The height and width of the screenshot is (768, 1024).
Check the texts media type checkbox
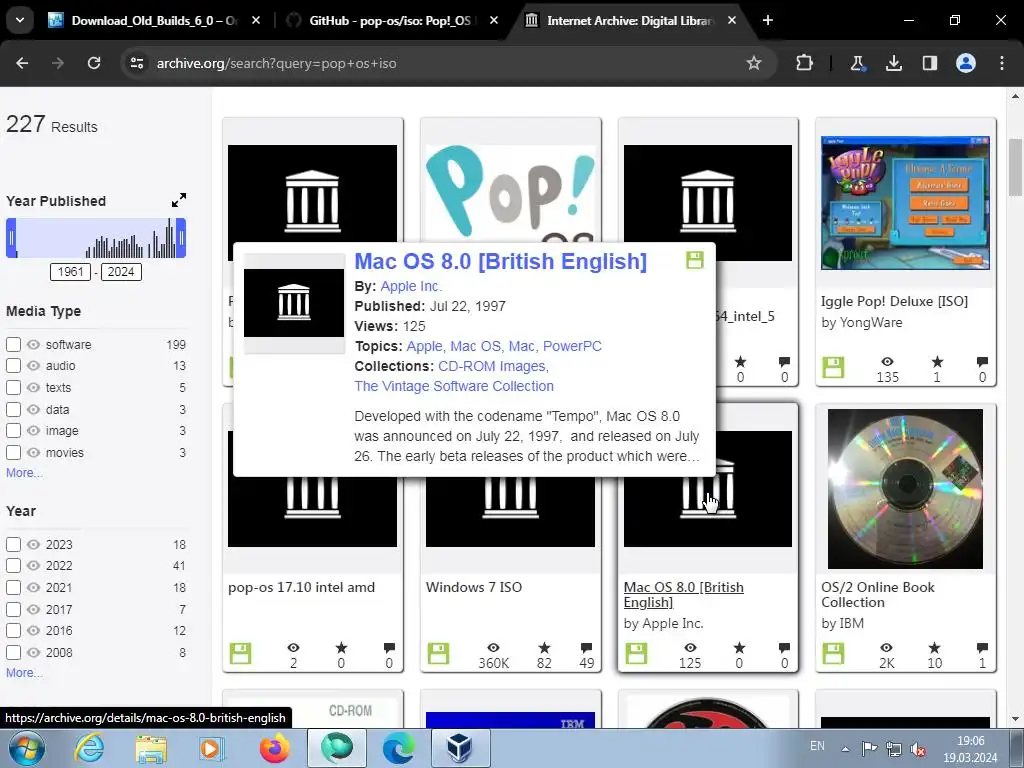point(13,387)
